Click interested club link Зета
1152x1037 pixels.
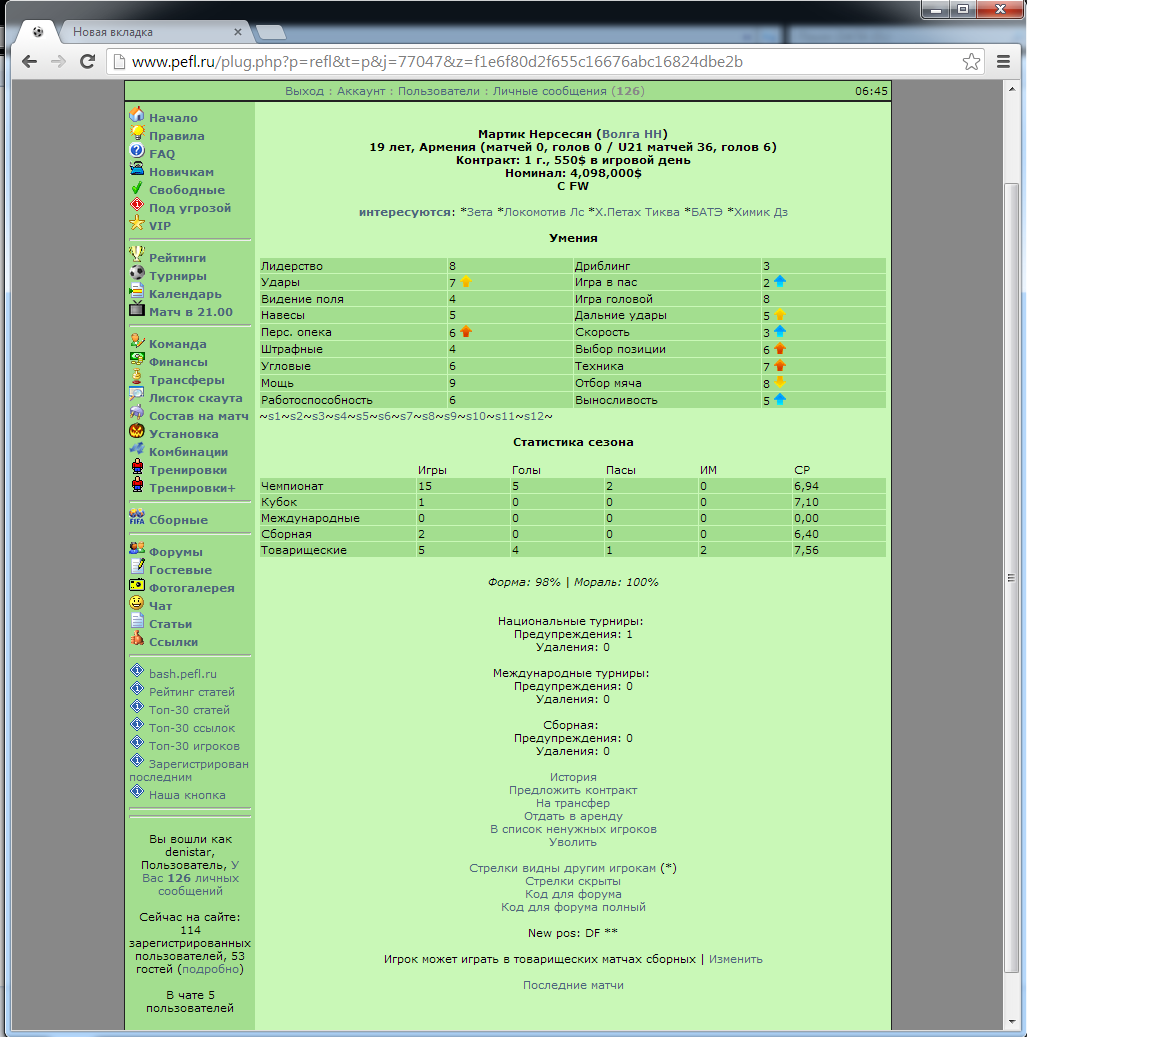coord(479,212)
